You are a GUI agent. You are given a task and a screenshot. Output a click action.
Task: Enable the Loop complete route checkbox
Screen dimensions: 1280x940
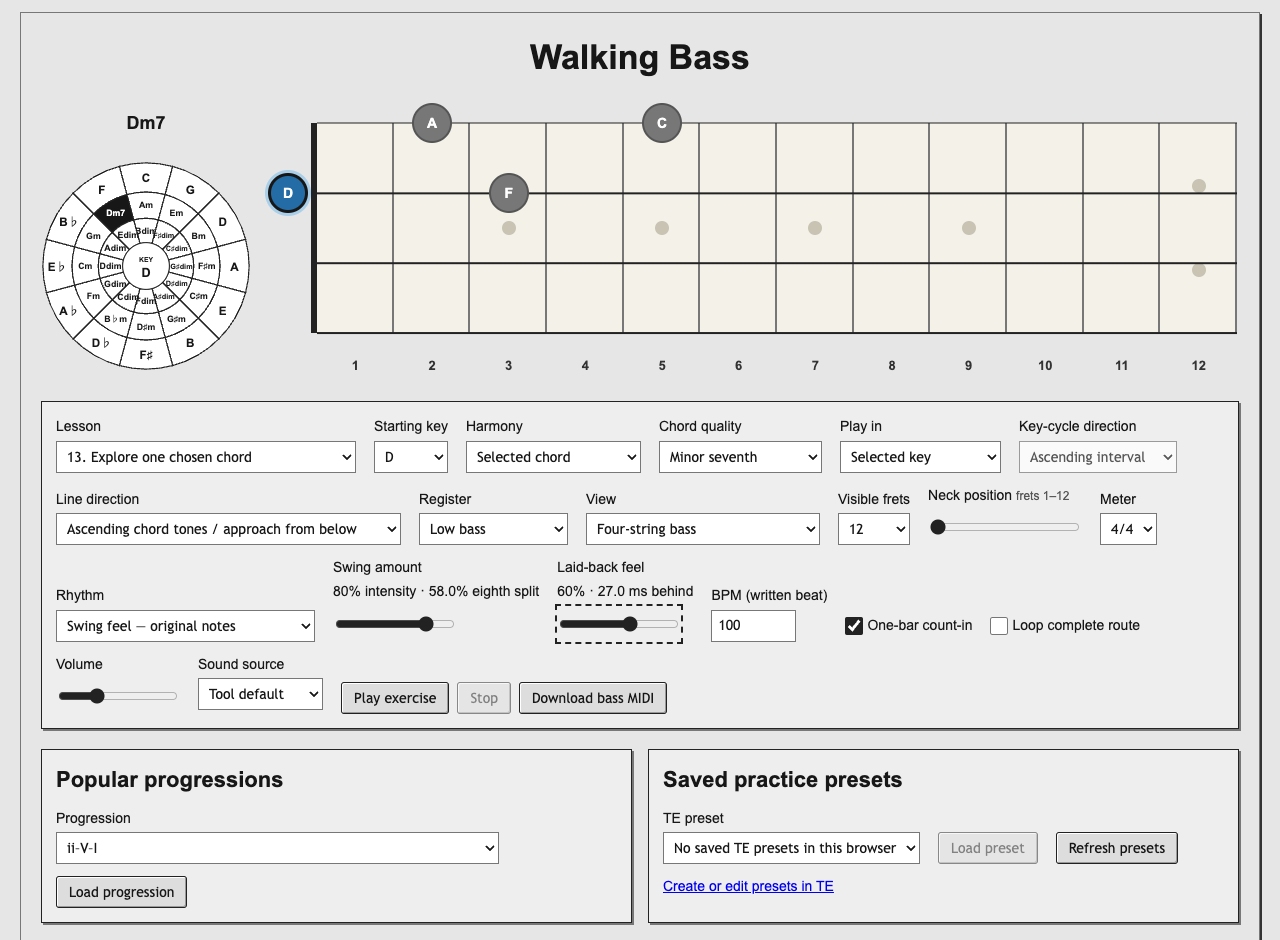(999, 626)
